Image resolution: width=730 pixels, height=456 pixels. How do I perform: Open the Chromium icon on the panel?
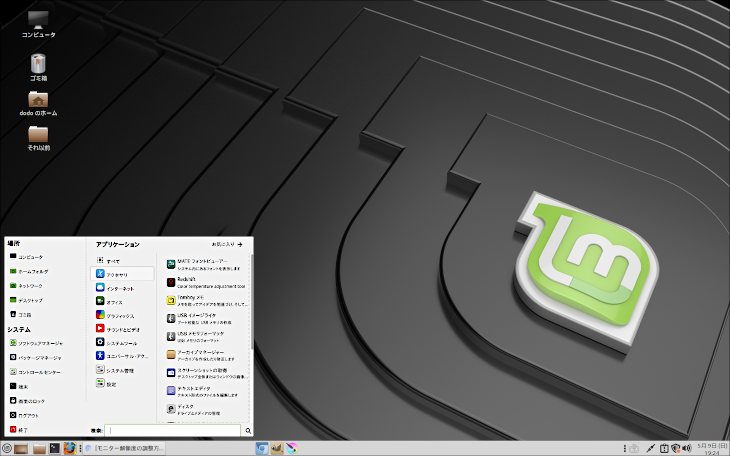pos(262,449)
